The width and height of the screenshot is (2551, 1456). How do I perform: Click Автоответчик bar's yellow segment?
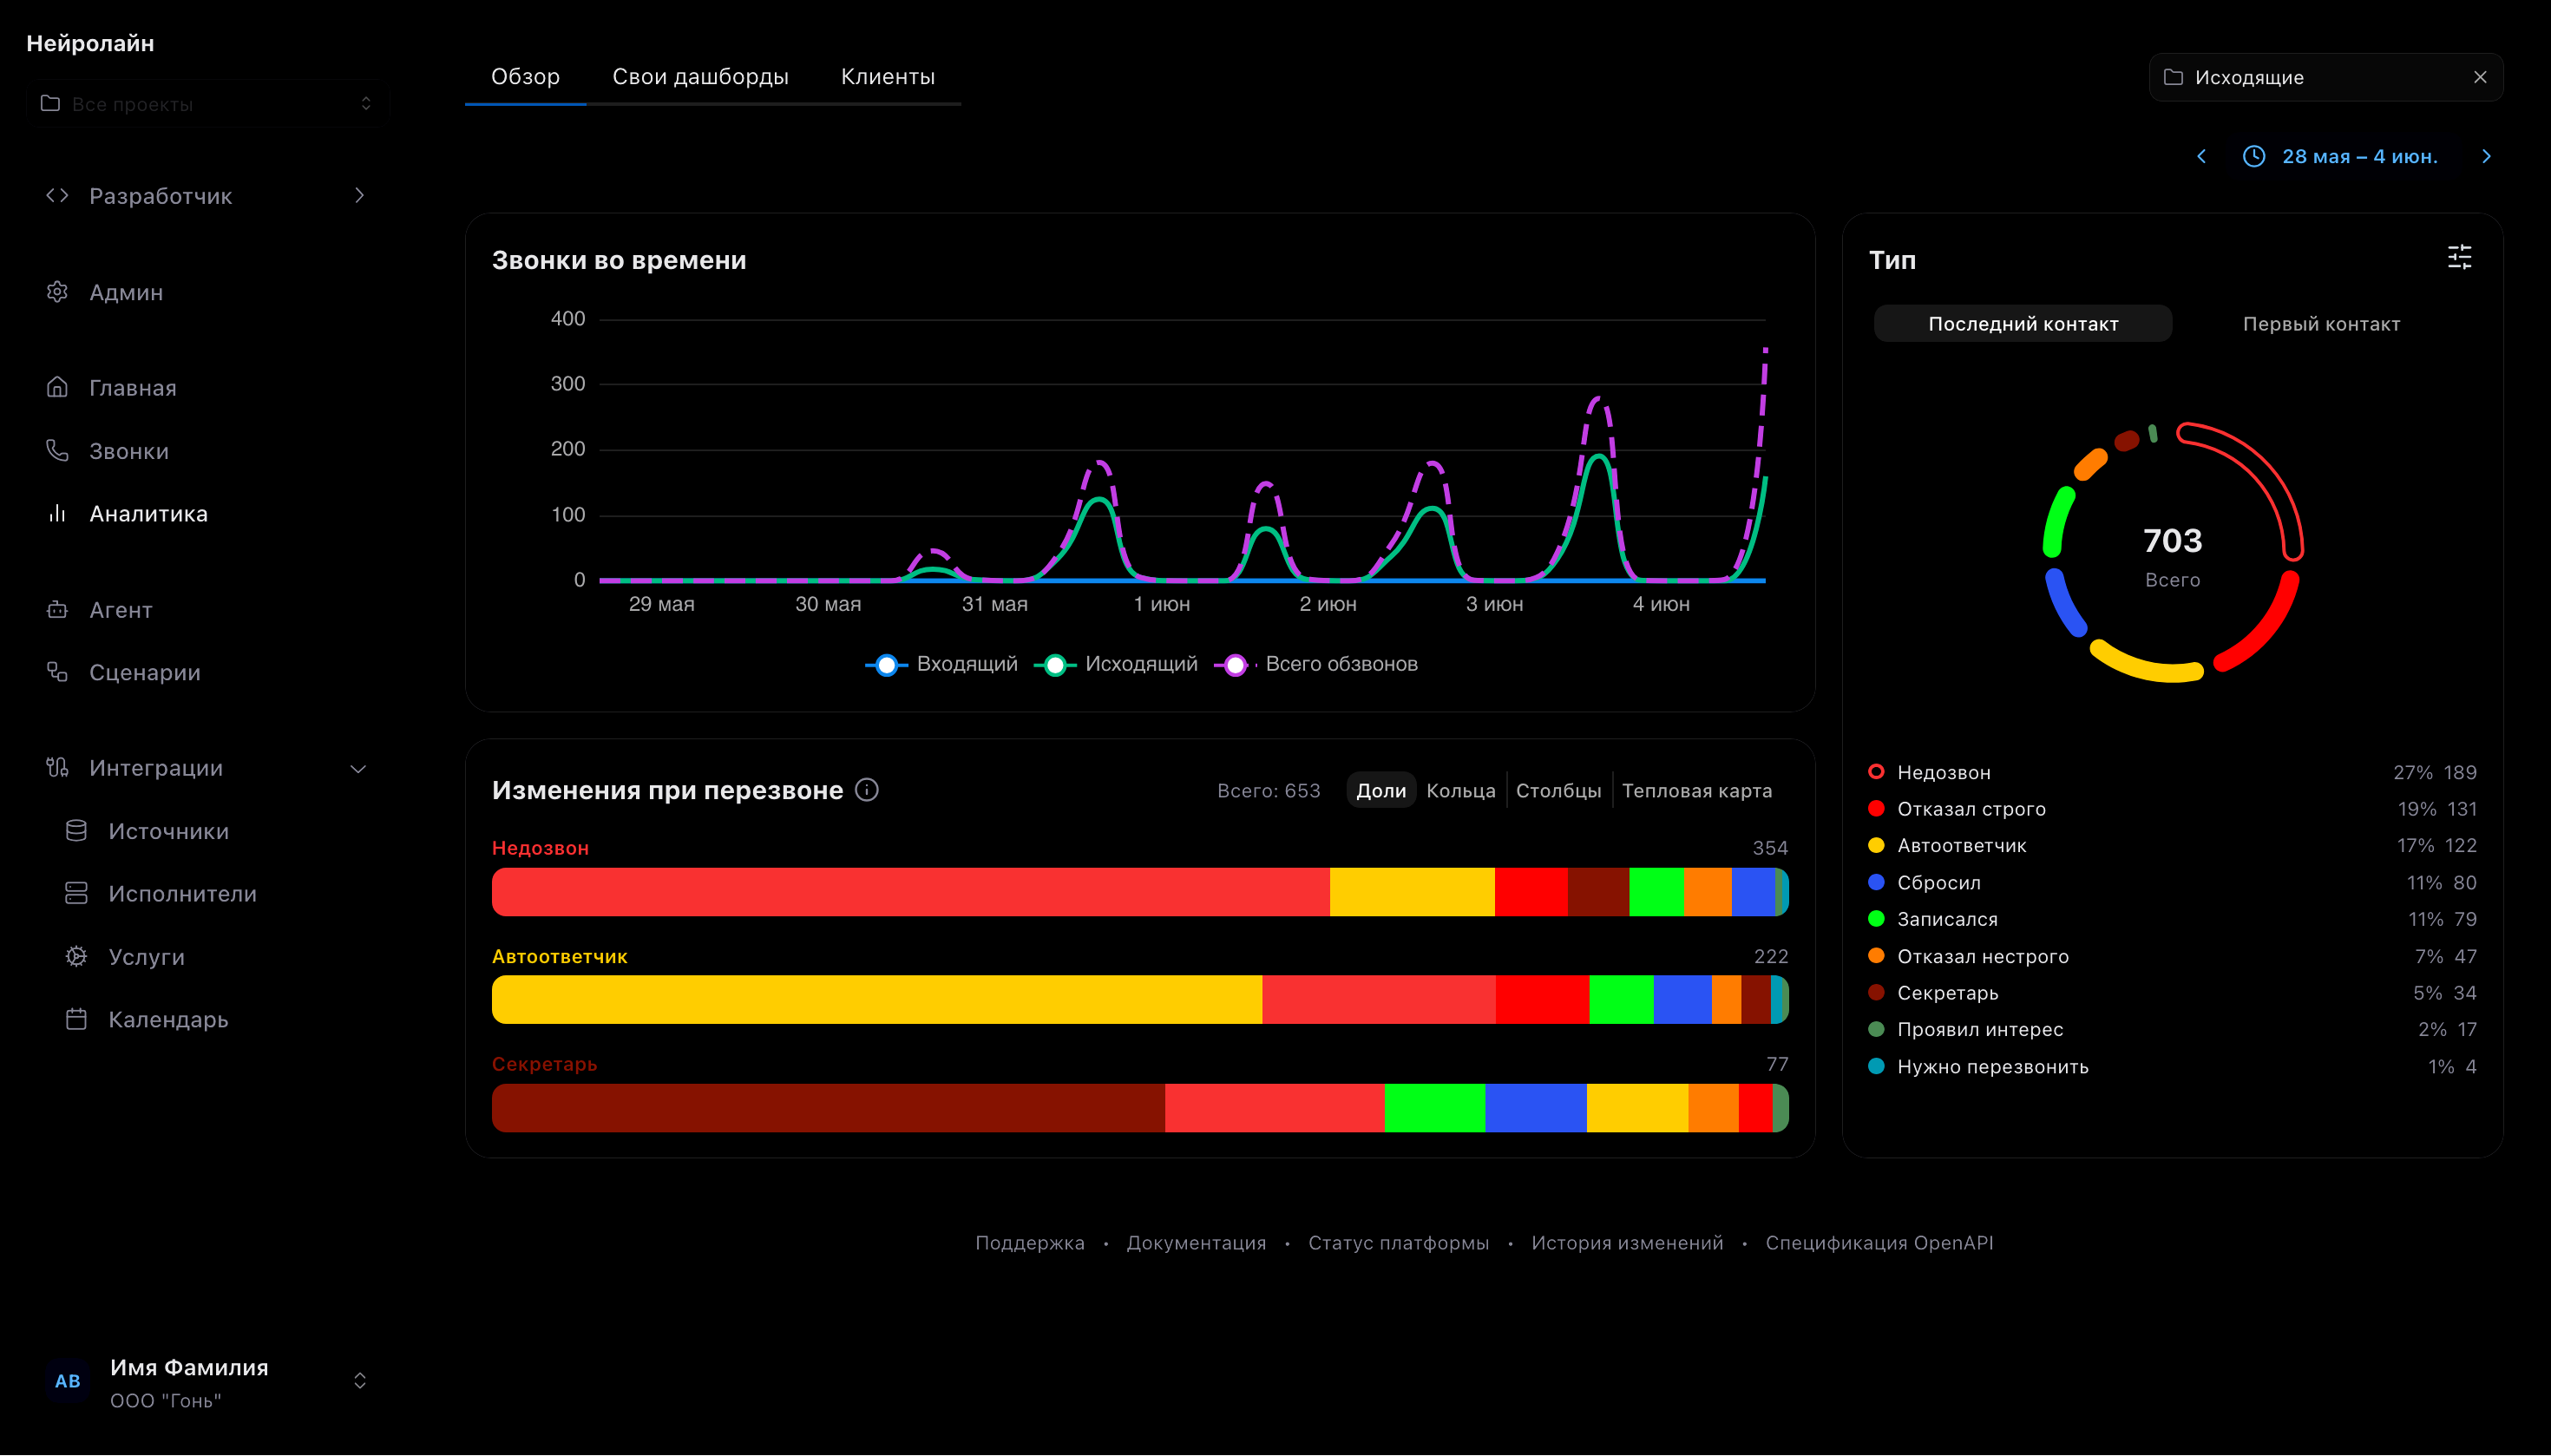877,1000
